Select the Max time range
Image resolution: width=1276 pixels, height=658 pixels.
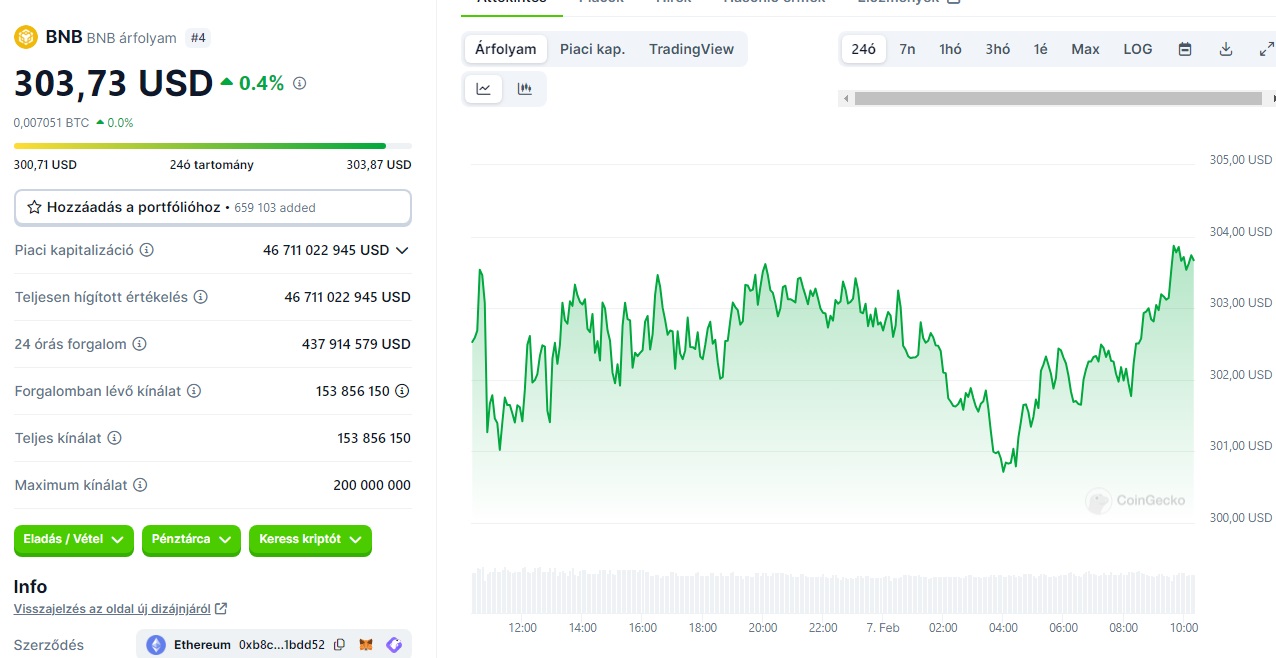1085,49
